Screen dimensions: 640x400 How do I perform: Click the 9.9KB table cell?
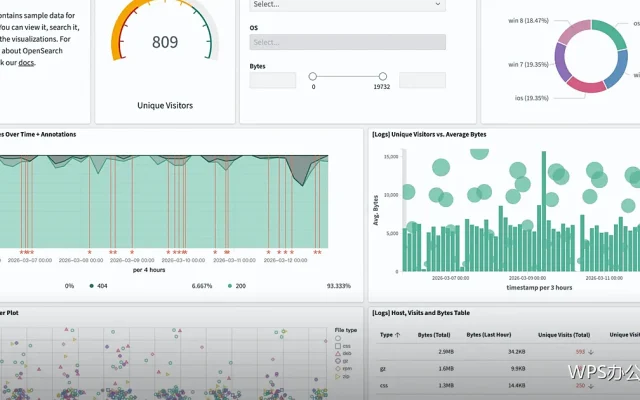[x=518, y=369]
